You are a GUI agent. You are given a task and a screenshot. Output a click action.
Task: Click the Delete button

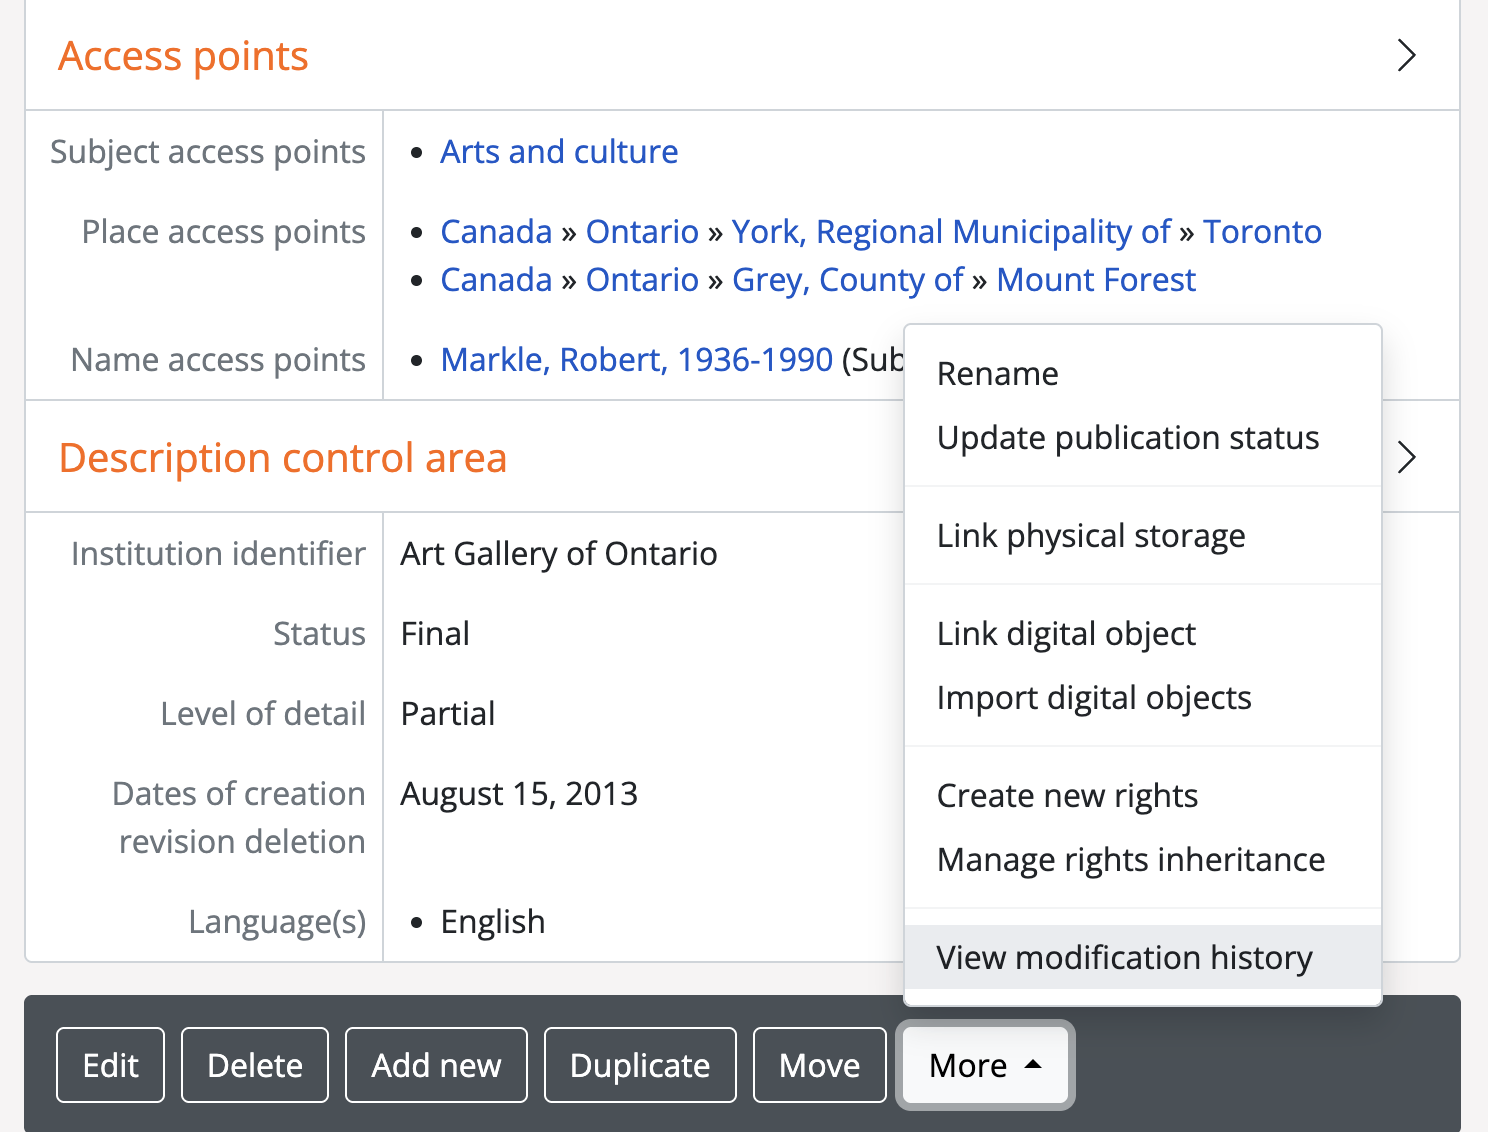tap(254, 1065)
